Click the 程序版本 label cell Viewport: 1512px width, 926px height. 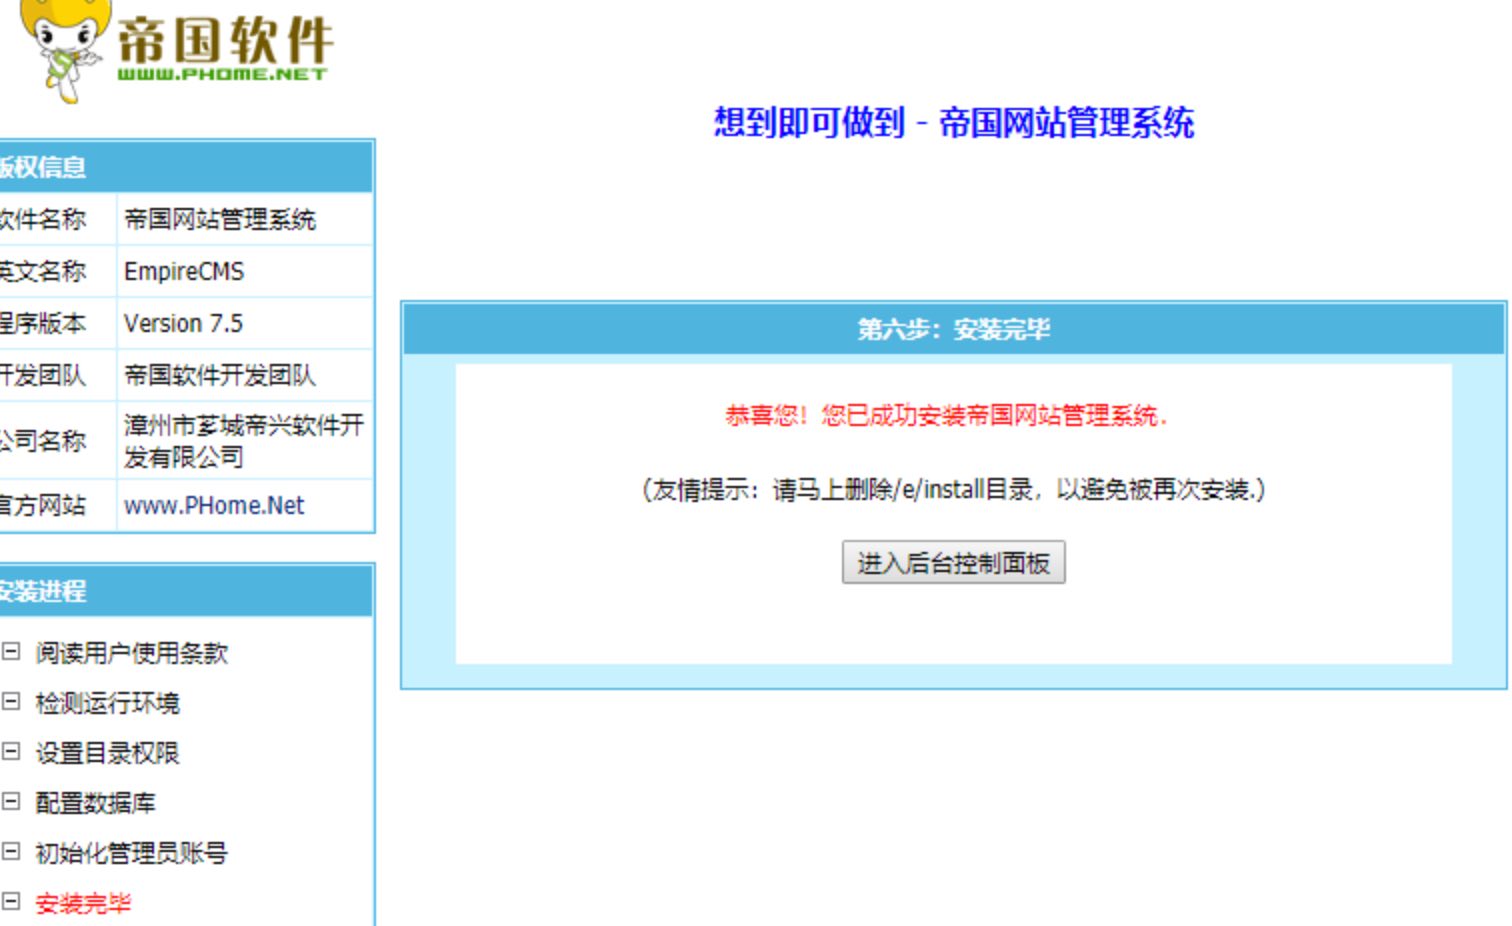(x=58, y=323)
